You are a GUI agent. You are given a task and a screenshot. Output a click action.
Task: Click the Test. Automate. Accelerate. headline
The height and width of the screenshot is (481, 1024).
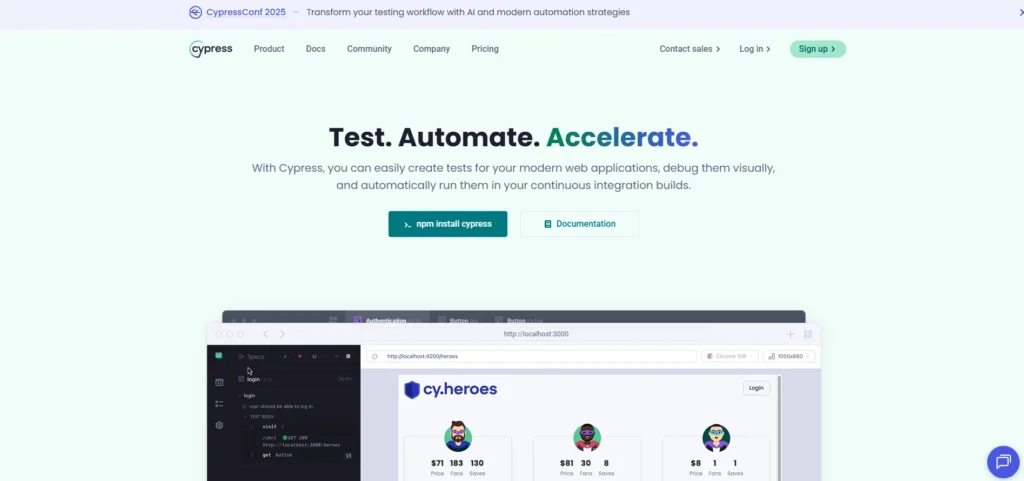pyautogui.click(x=513, y=137)
